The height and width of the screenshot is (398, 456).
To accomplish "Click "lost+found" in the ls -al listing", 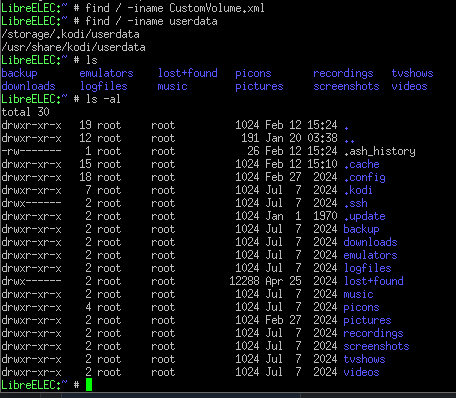I will (x=374, y=281).
